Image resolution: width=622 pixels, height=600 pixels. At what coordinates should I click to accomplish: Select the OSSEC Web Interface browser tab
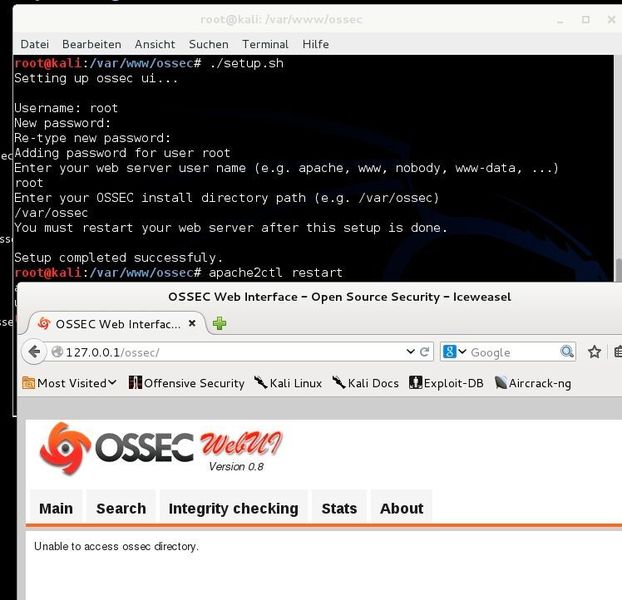click(117, 324)
